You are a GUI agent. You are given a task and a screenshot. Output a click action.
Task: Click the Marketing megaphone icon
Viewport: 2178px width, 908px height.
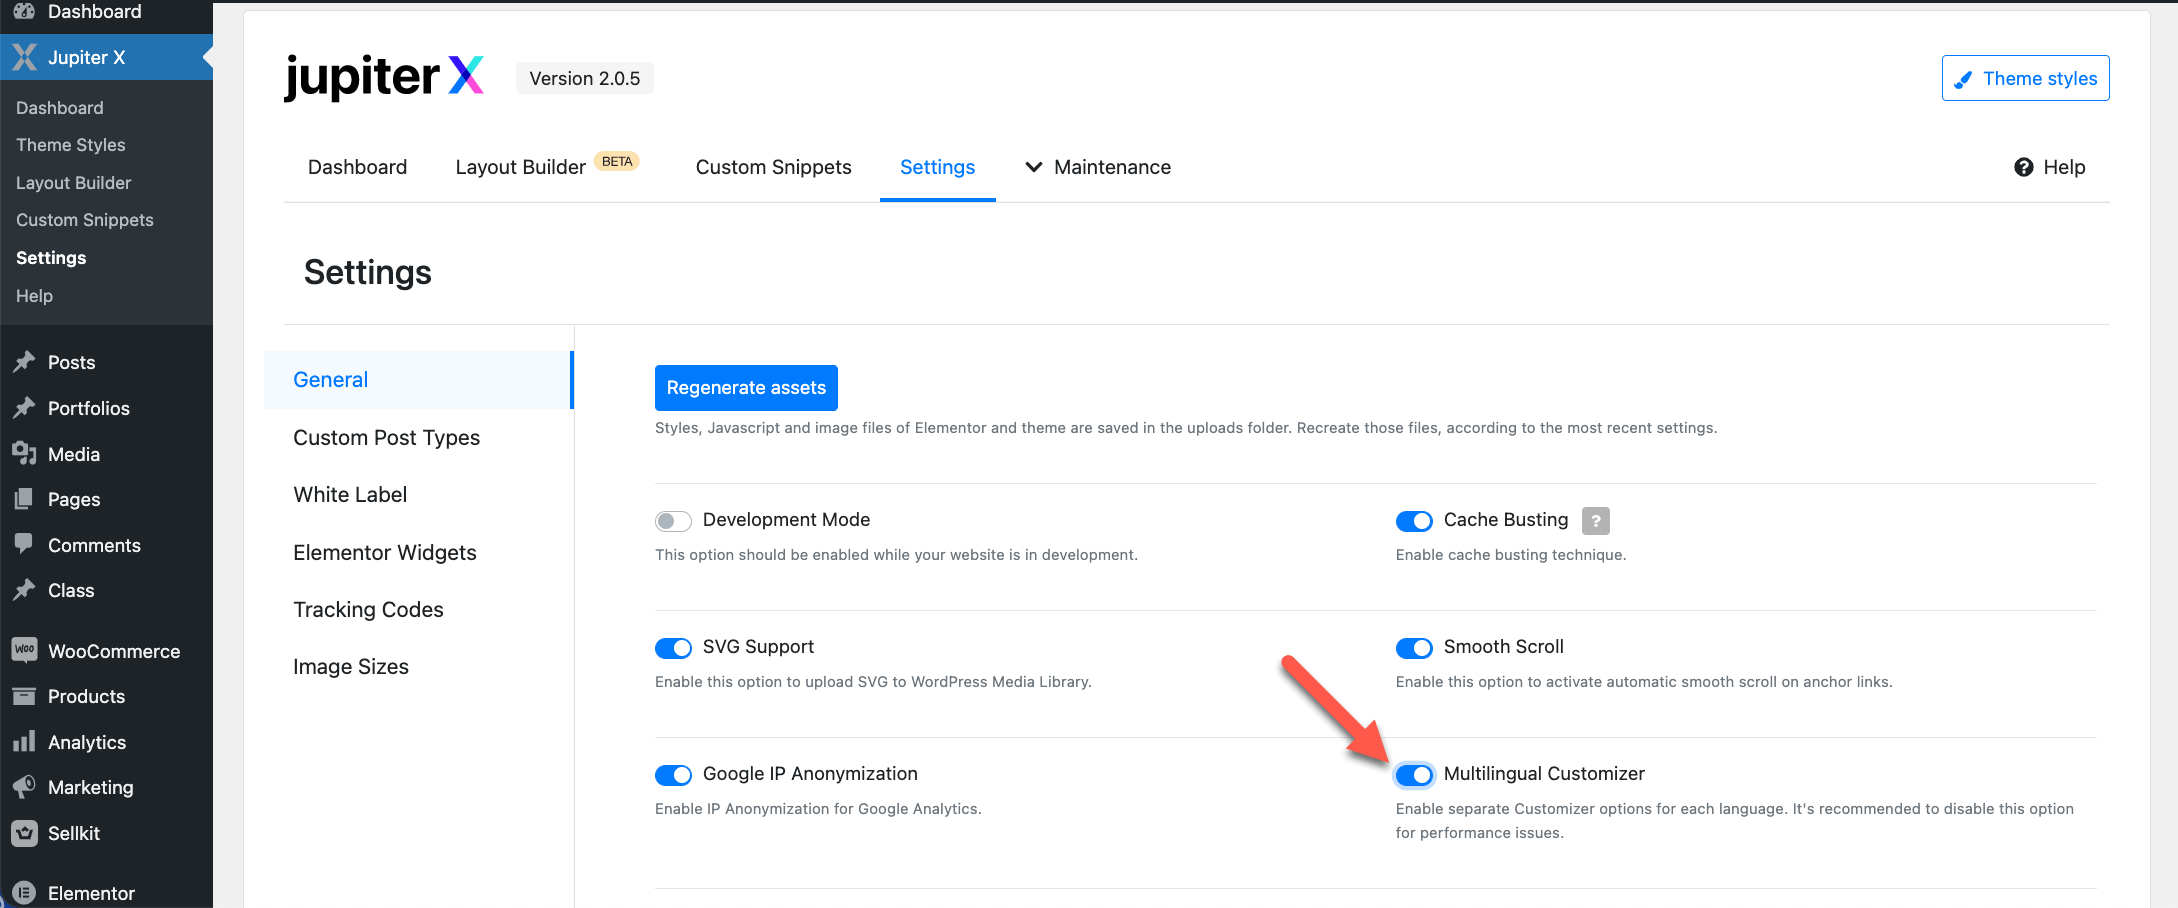click(25, 787)
